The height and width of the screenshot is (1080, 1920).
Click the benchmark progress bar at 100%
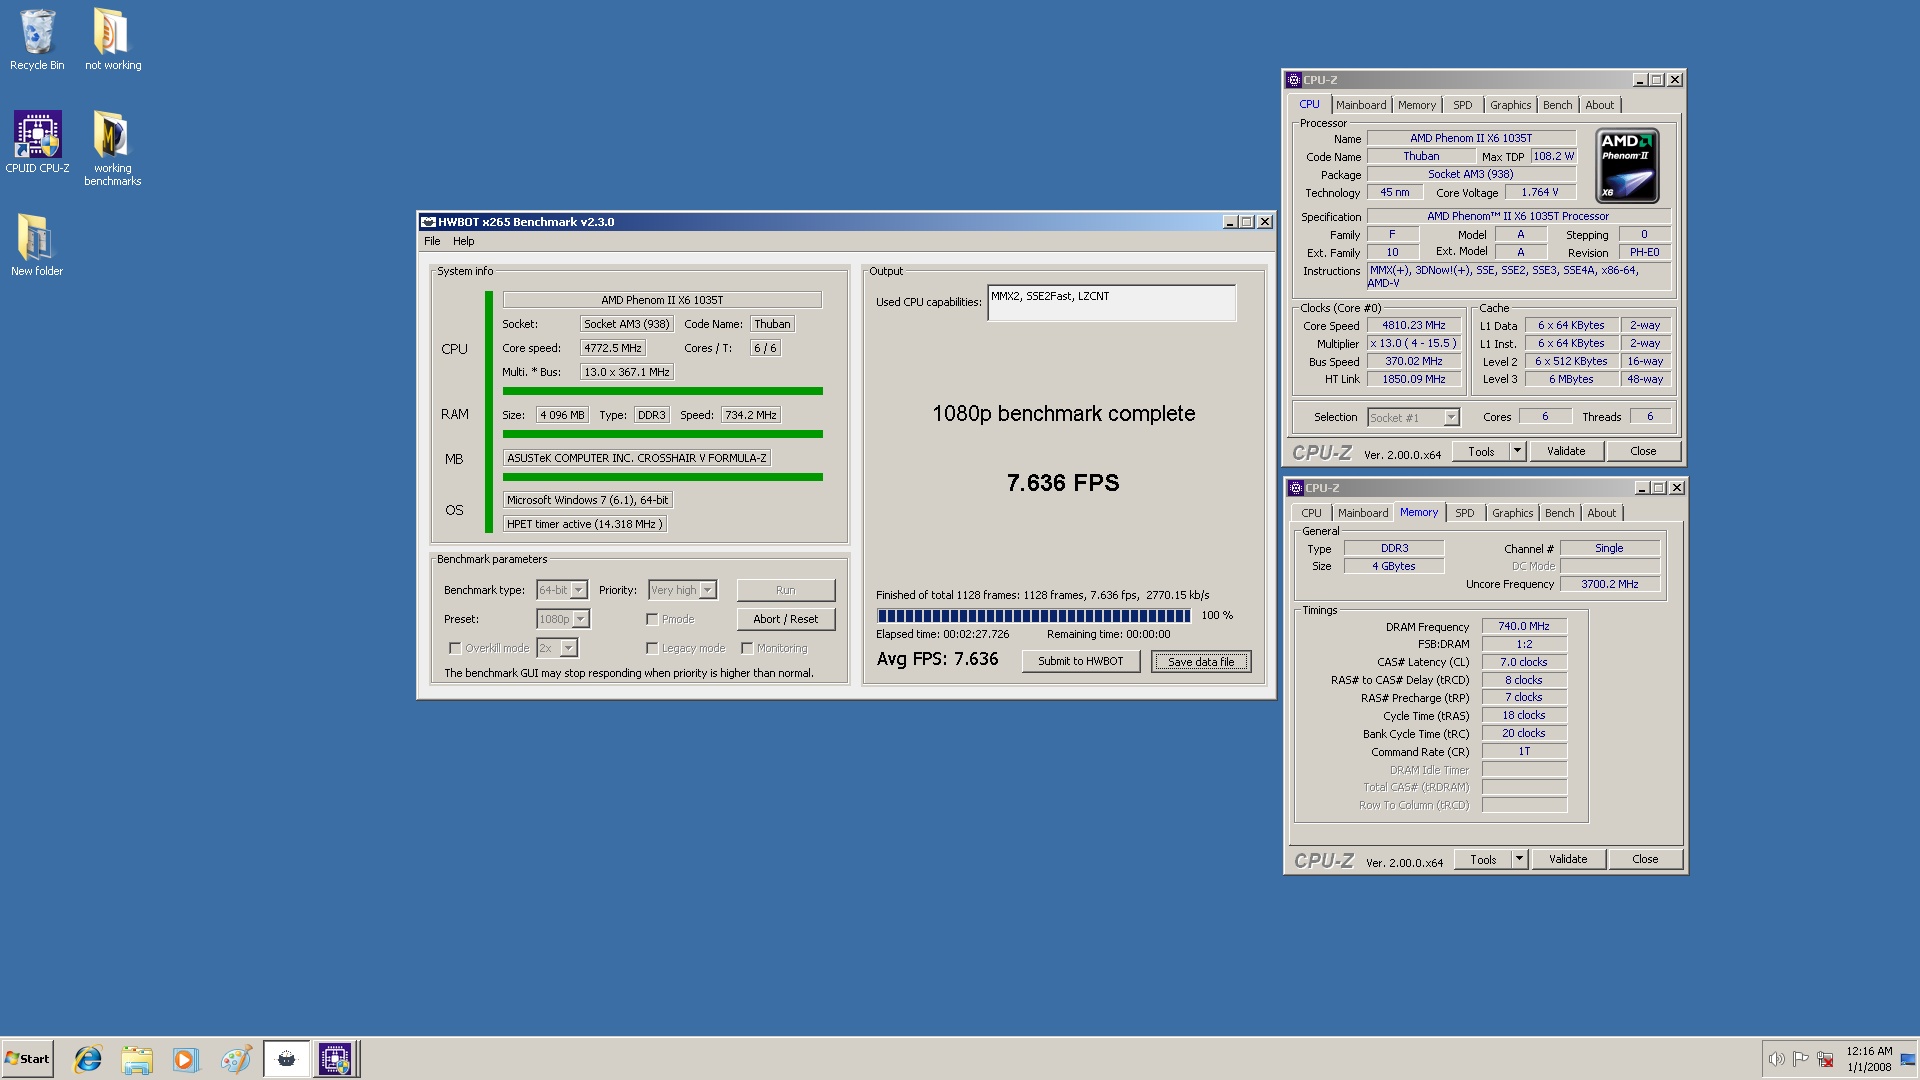click(x=1034, y=615)
